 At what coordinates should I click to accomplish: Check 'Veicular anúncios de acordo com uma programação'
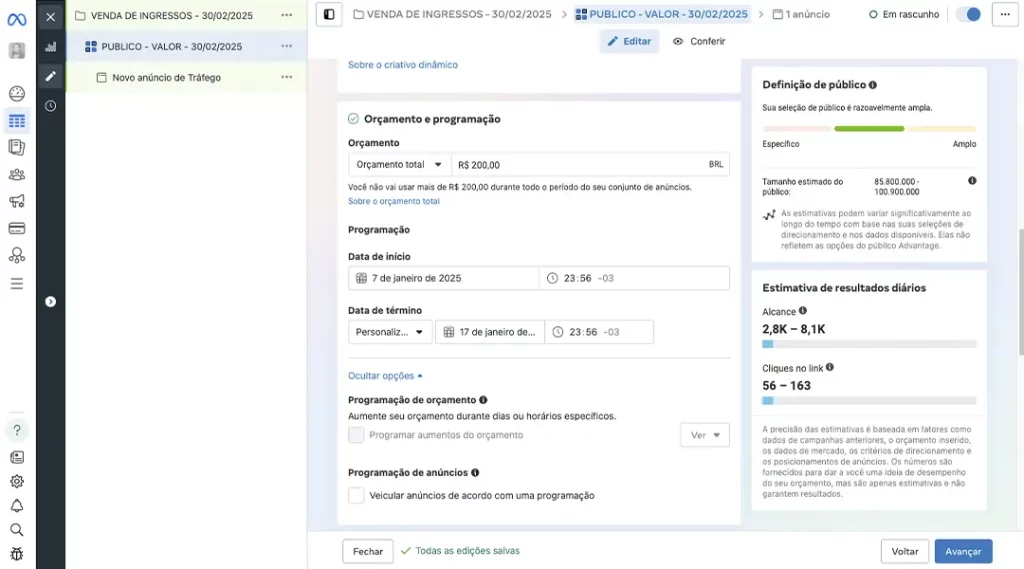356,495
